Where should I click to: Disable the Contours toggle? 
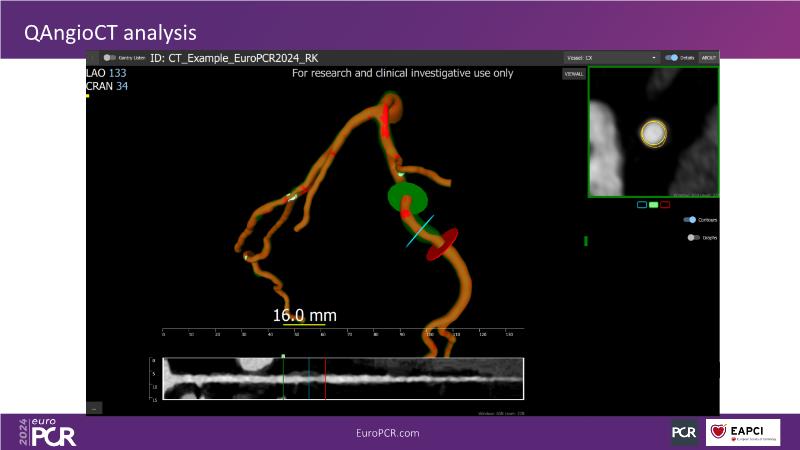(x=689, y=219)
